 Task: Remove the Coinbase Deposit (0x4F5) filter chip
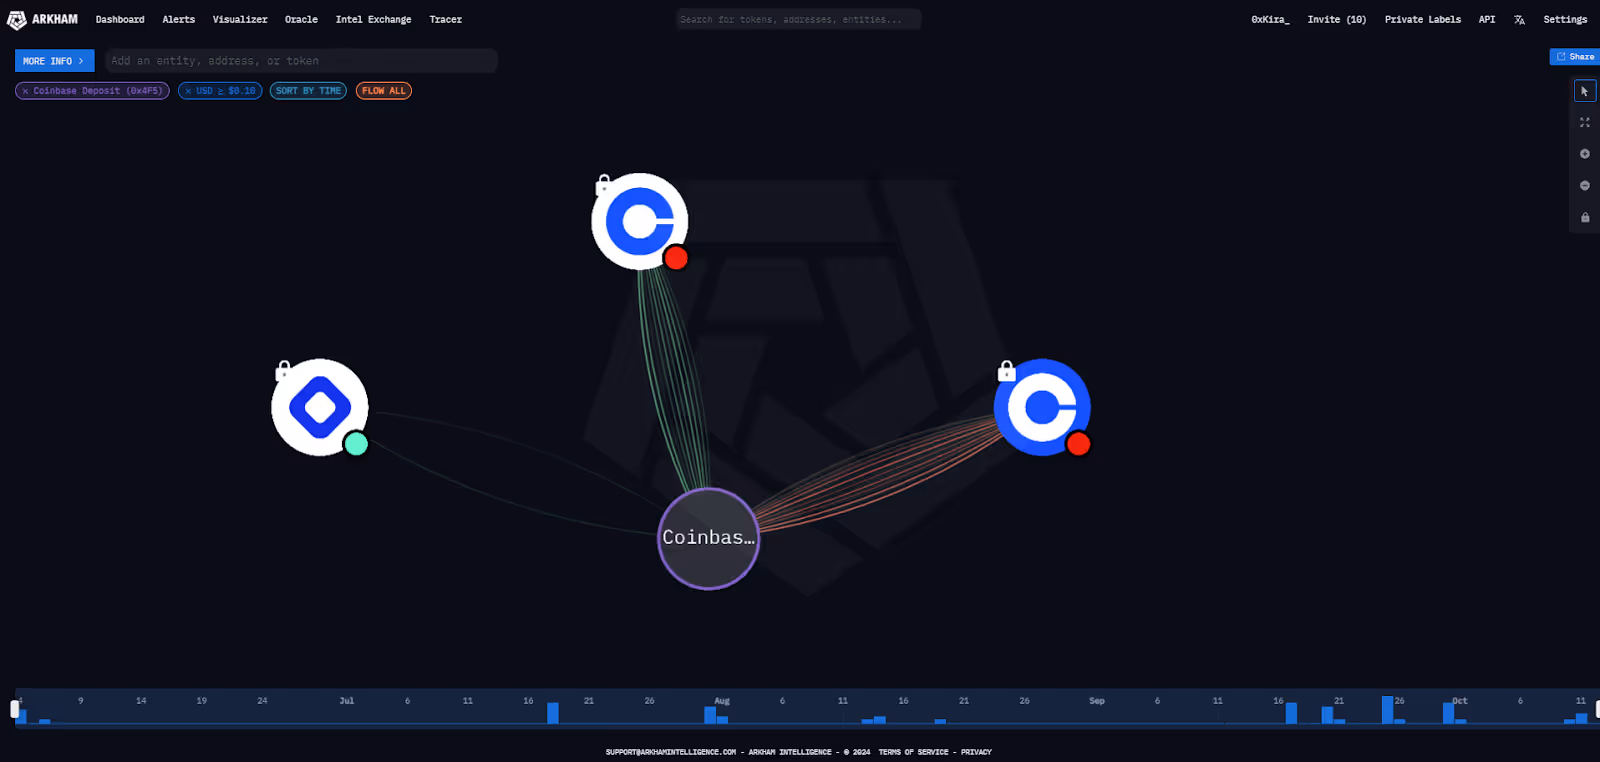[x=25, y=91]
